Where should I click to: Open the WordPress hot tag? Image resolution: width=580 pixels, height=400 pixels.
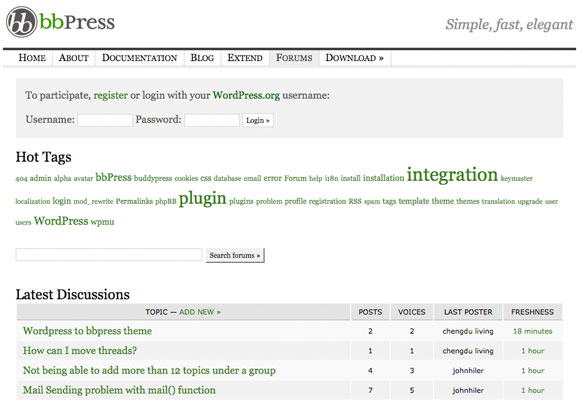tap(61, 221)
